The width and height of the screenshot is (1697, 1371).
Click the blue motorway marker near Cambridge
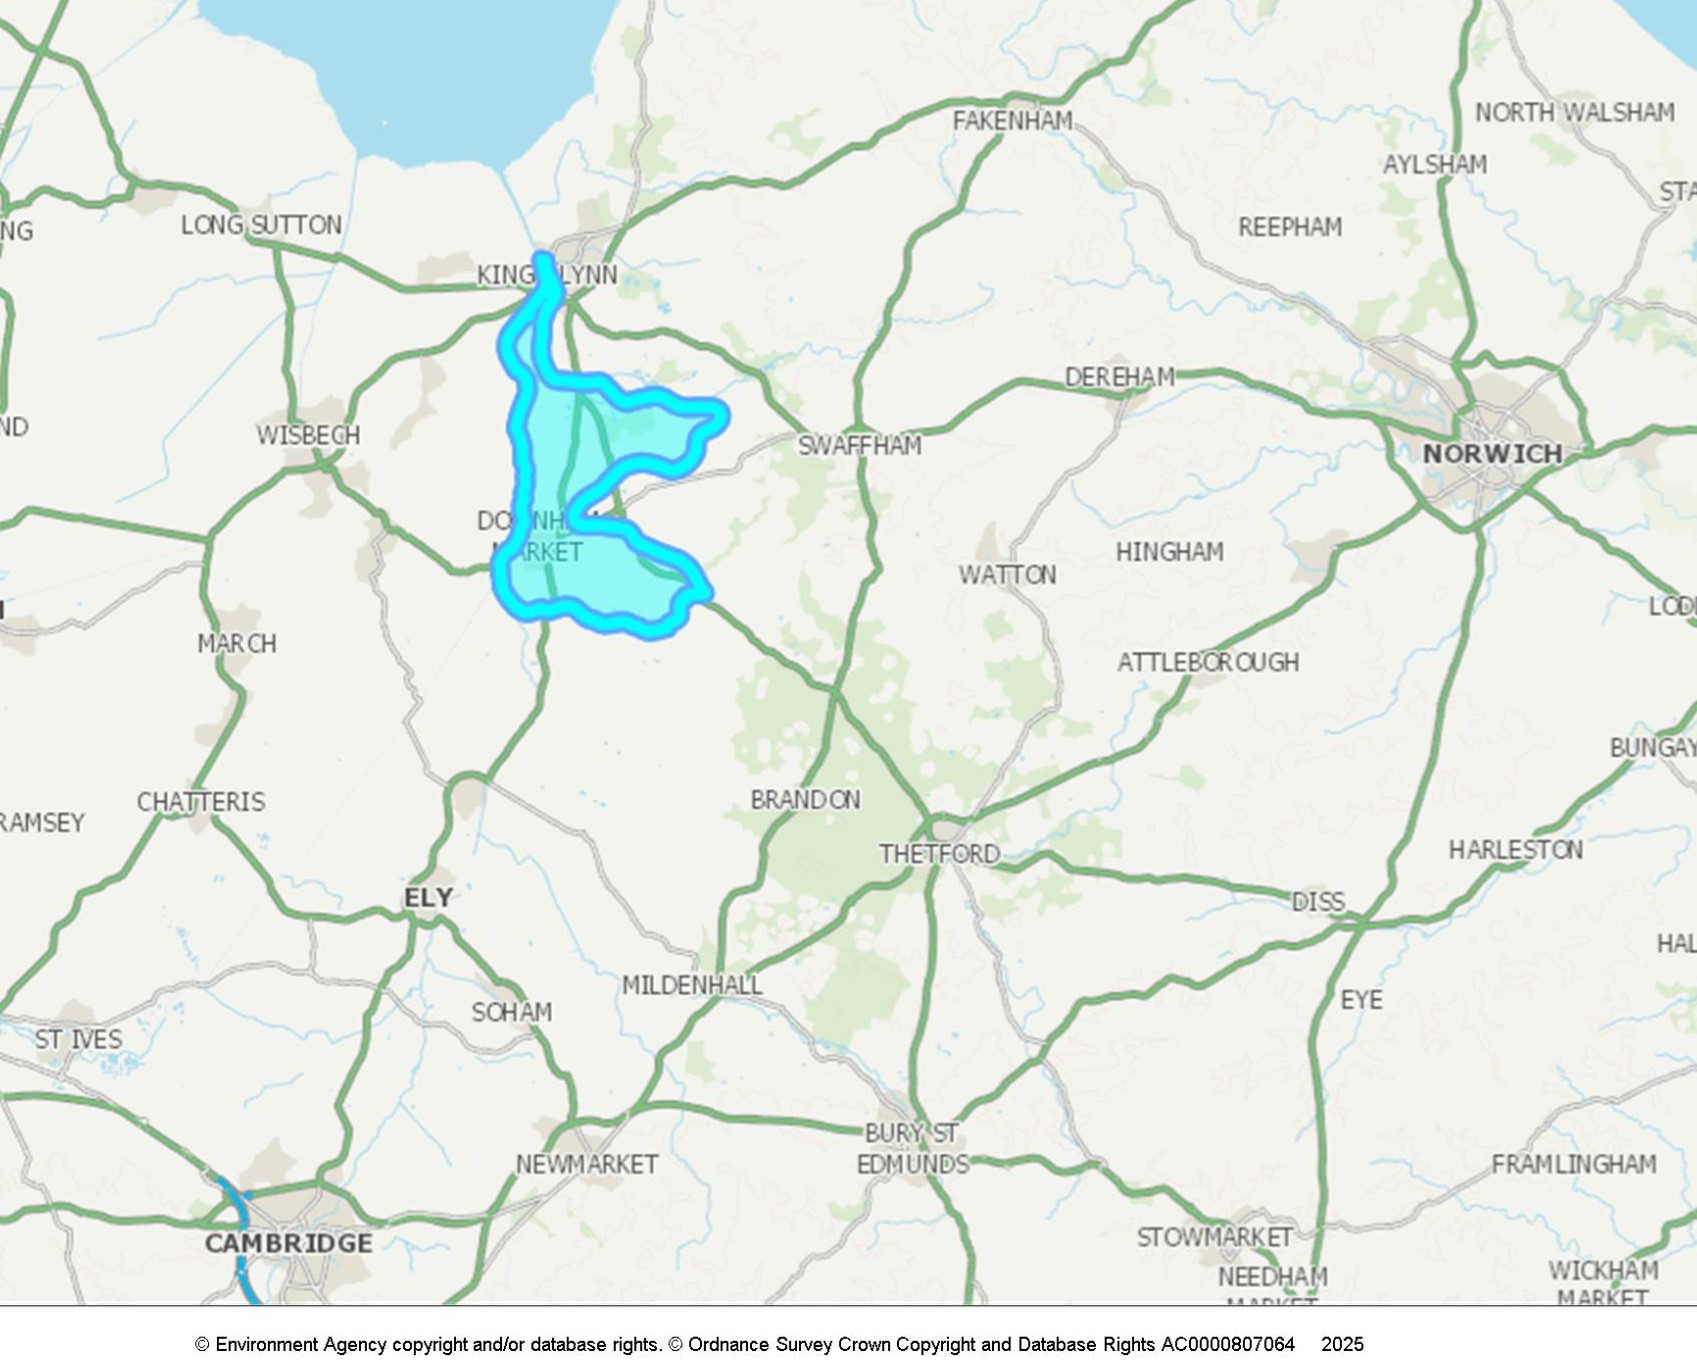240,1240
